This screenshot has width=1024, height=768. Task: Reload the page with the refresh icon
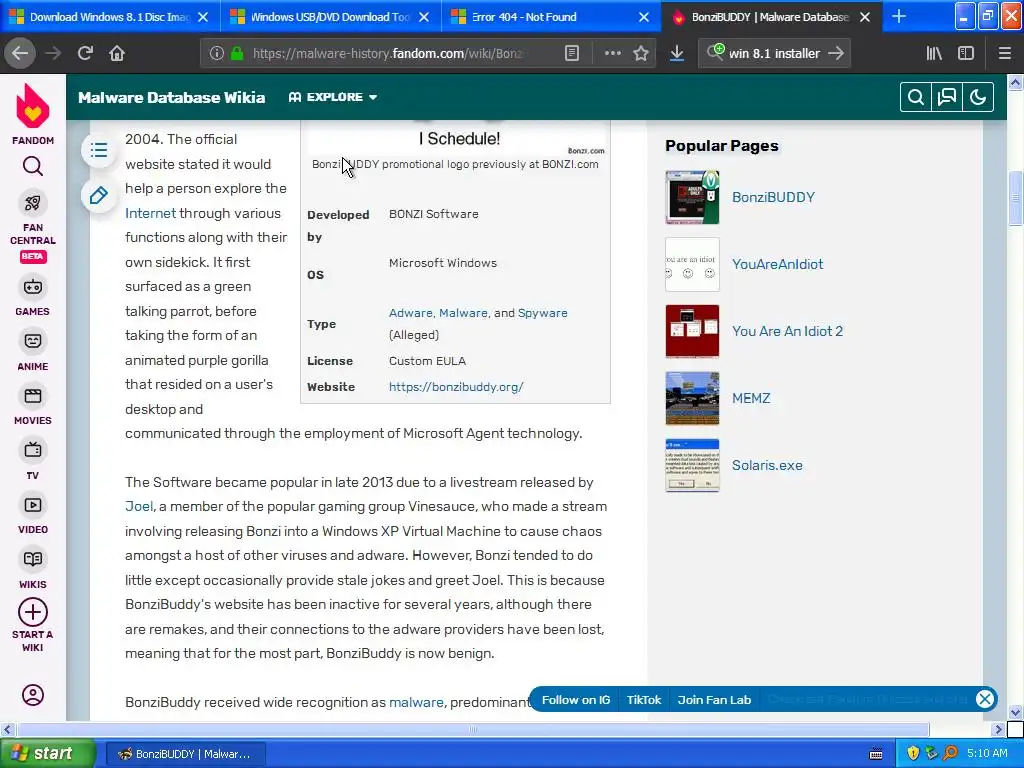[x=85, y=54]
